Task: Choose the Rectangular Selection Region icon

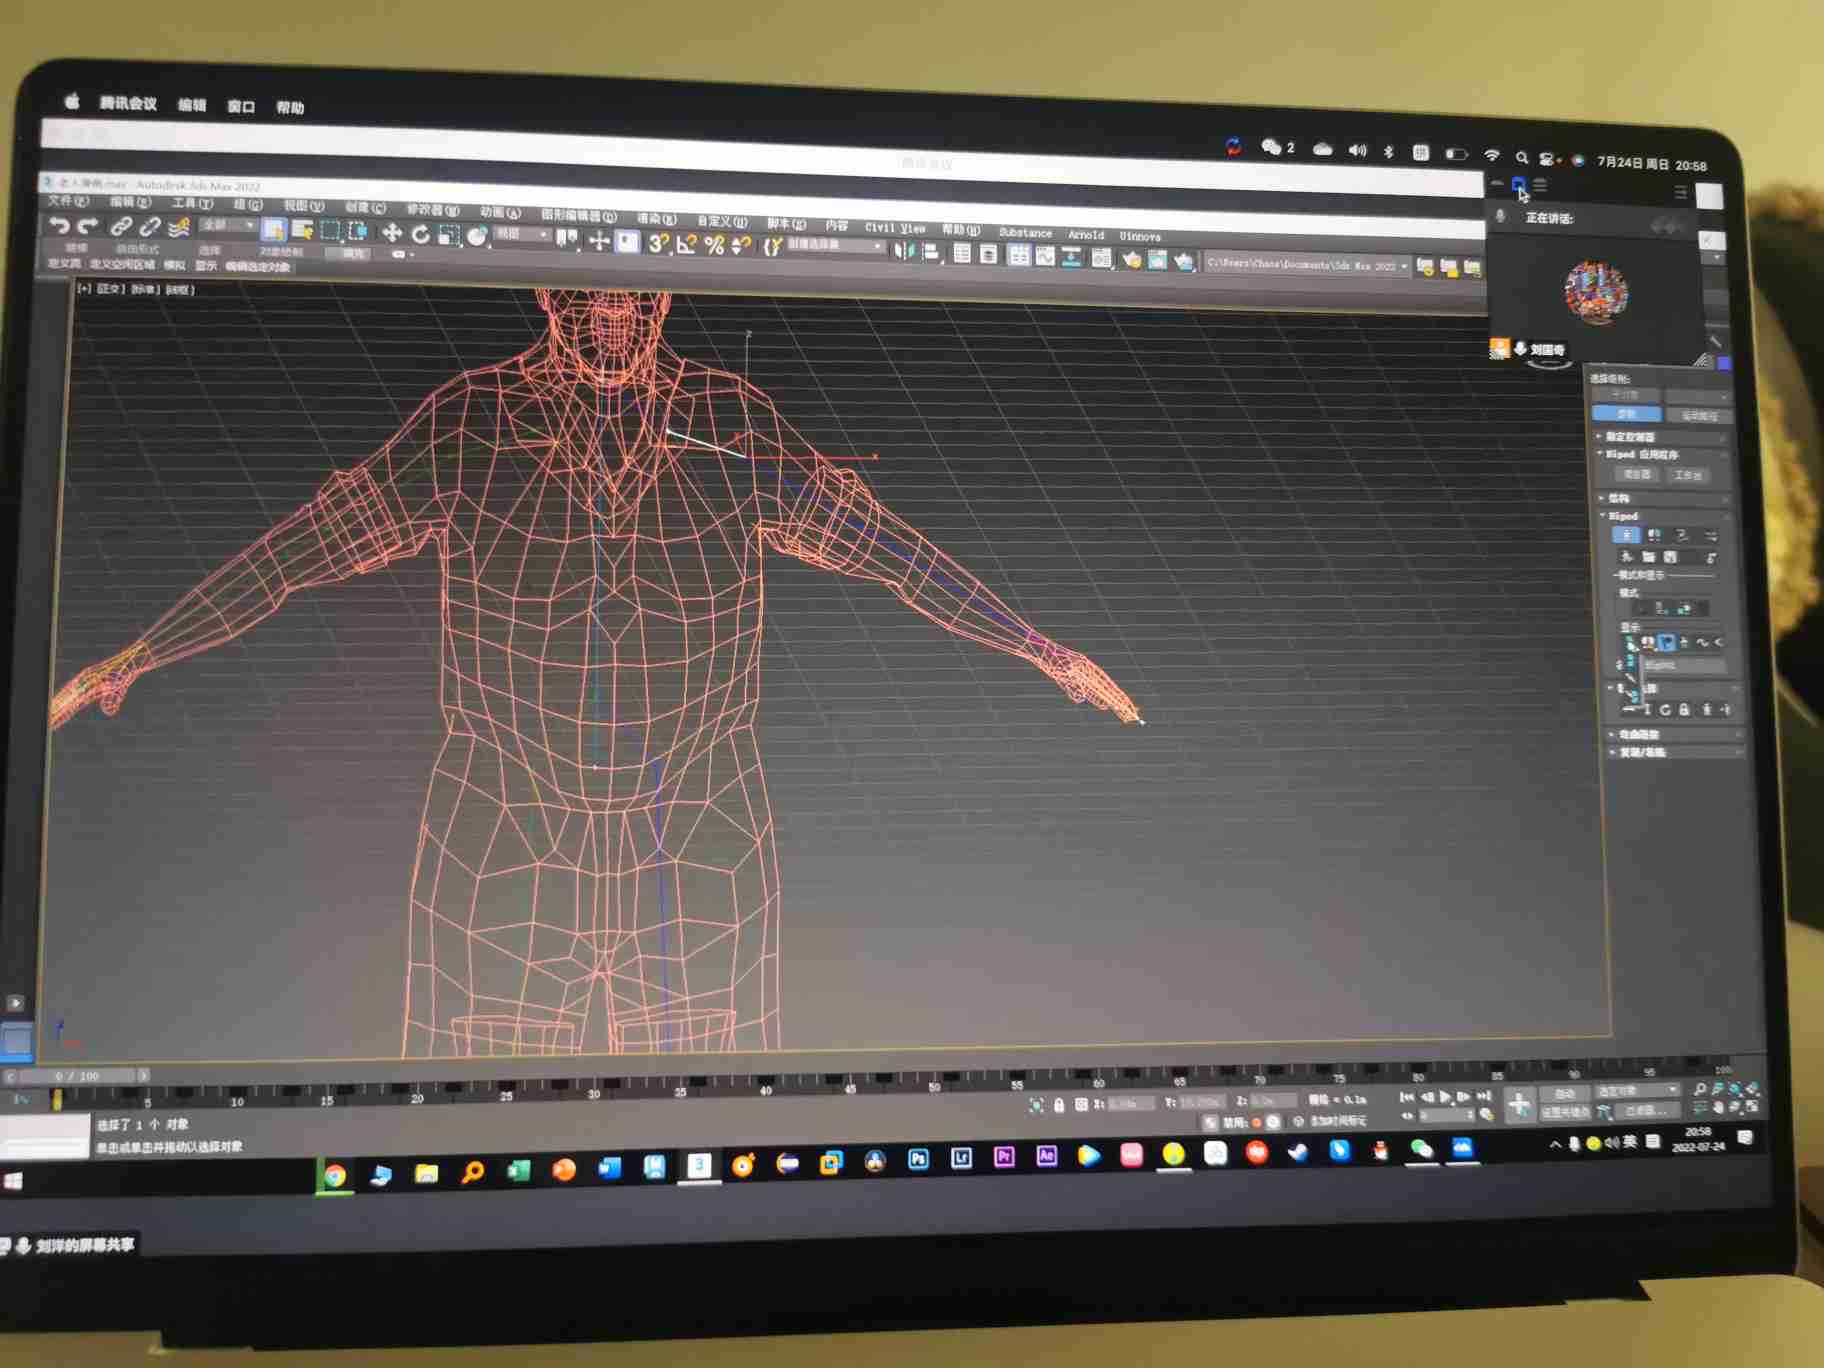Action: pyautogui.click(x=330, y=231)
